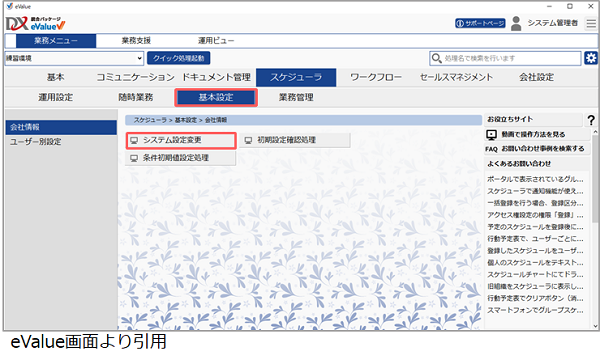Screen dimensions: 600x364
Task: Click the blue gear settings icon
Action: (591, 58)
